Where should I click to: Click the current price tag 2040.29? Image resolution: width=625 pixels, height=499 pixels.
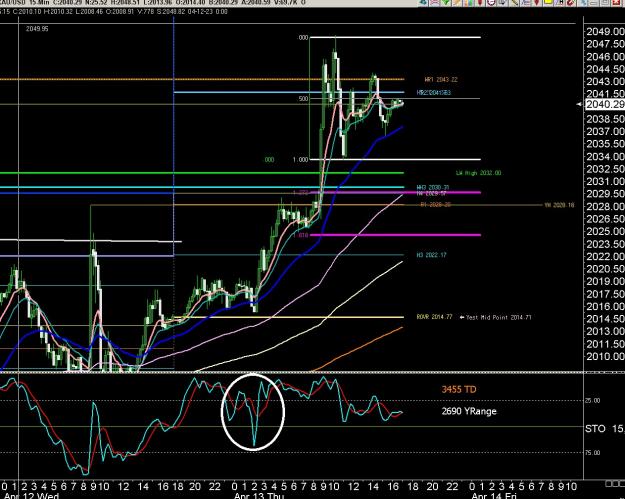pyautogui.click(x=605, y=104)
